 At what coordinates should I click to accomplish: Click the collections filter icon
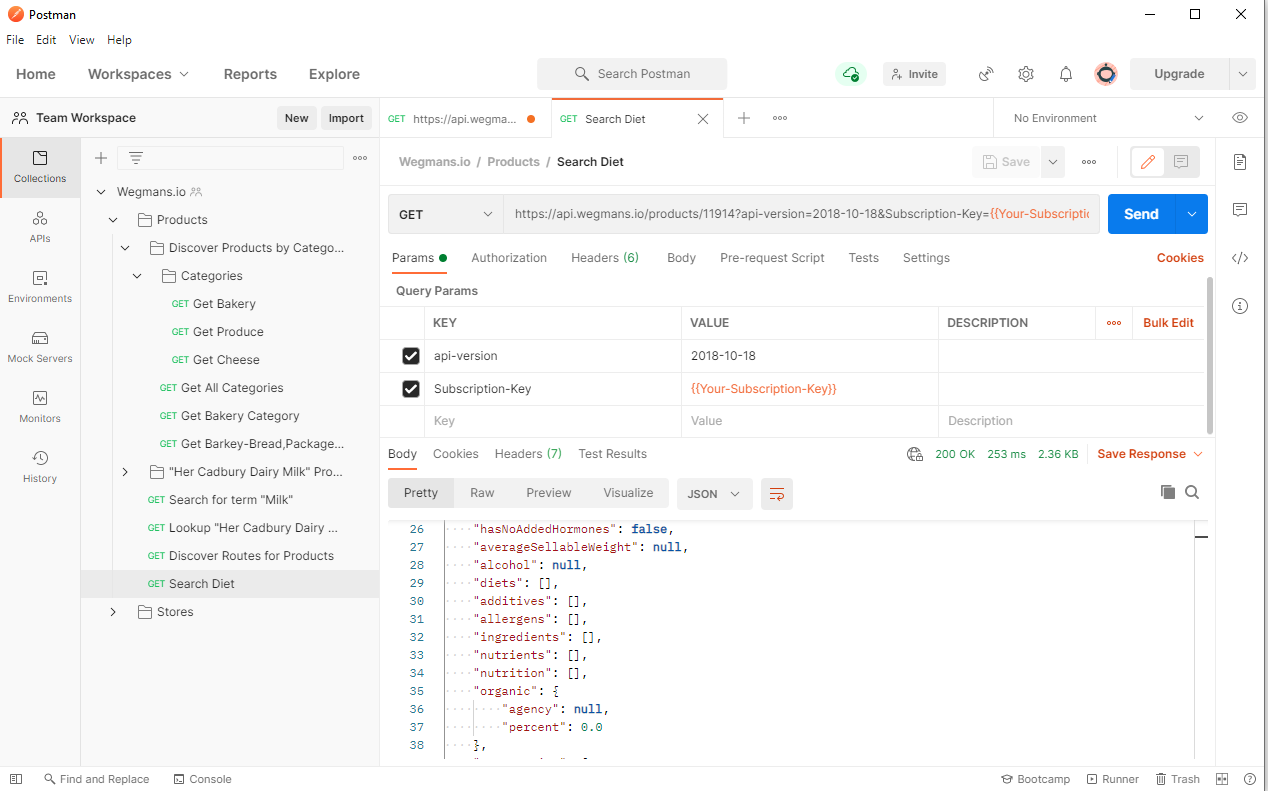(x=136, y=158)
